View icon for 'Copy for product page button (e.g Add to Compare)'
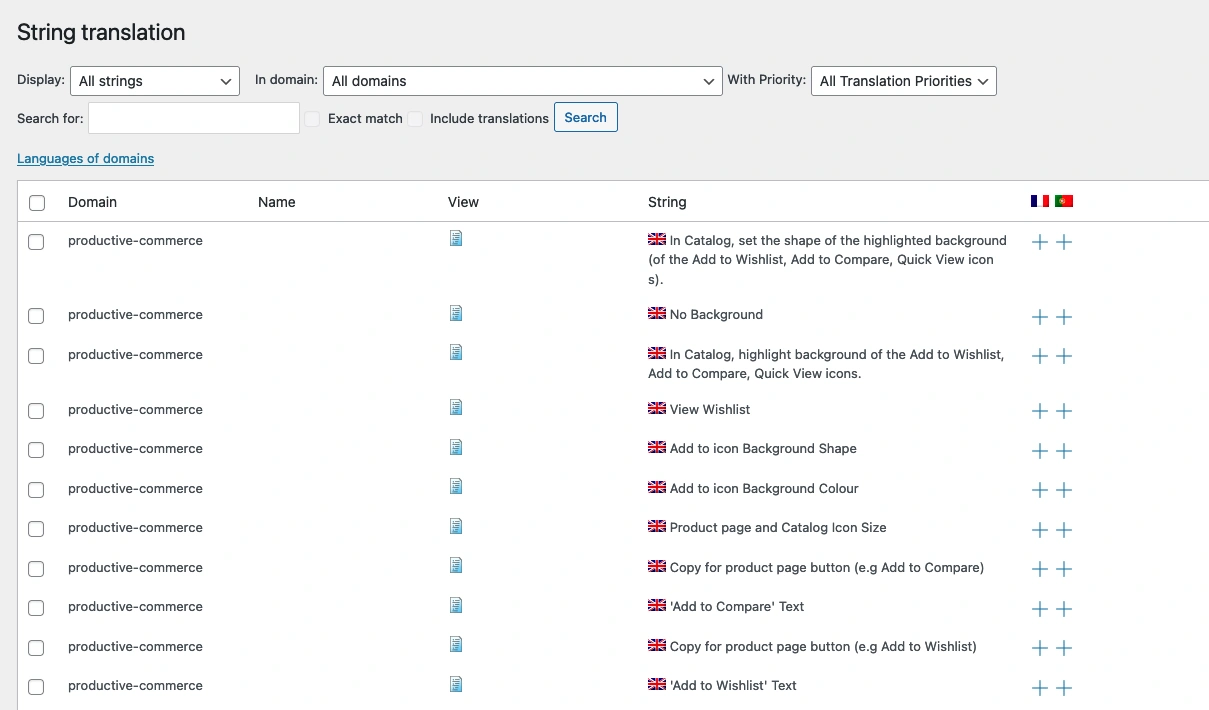 coord(456,566)
